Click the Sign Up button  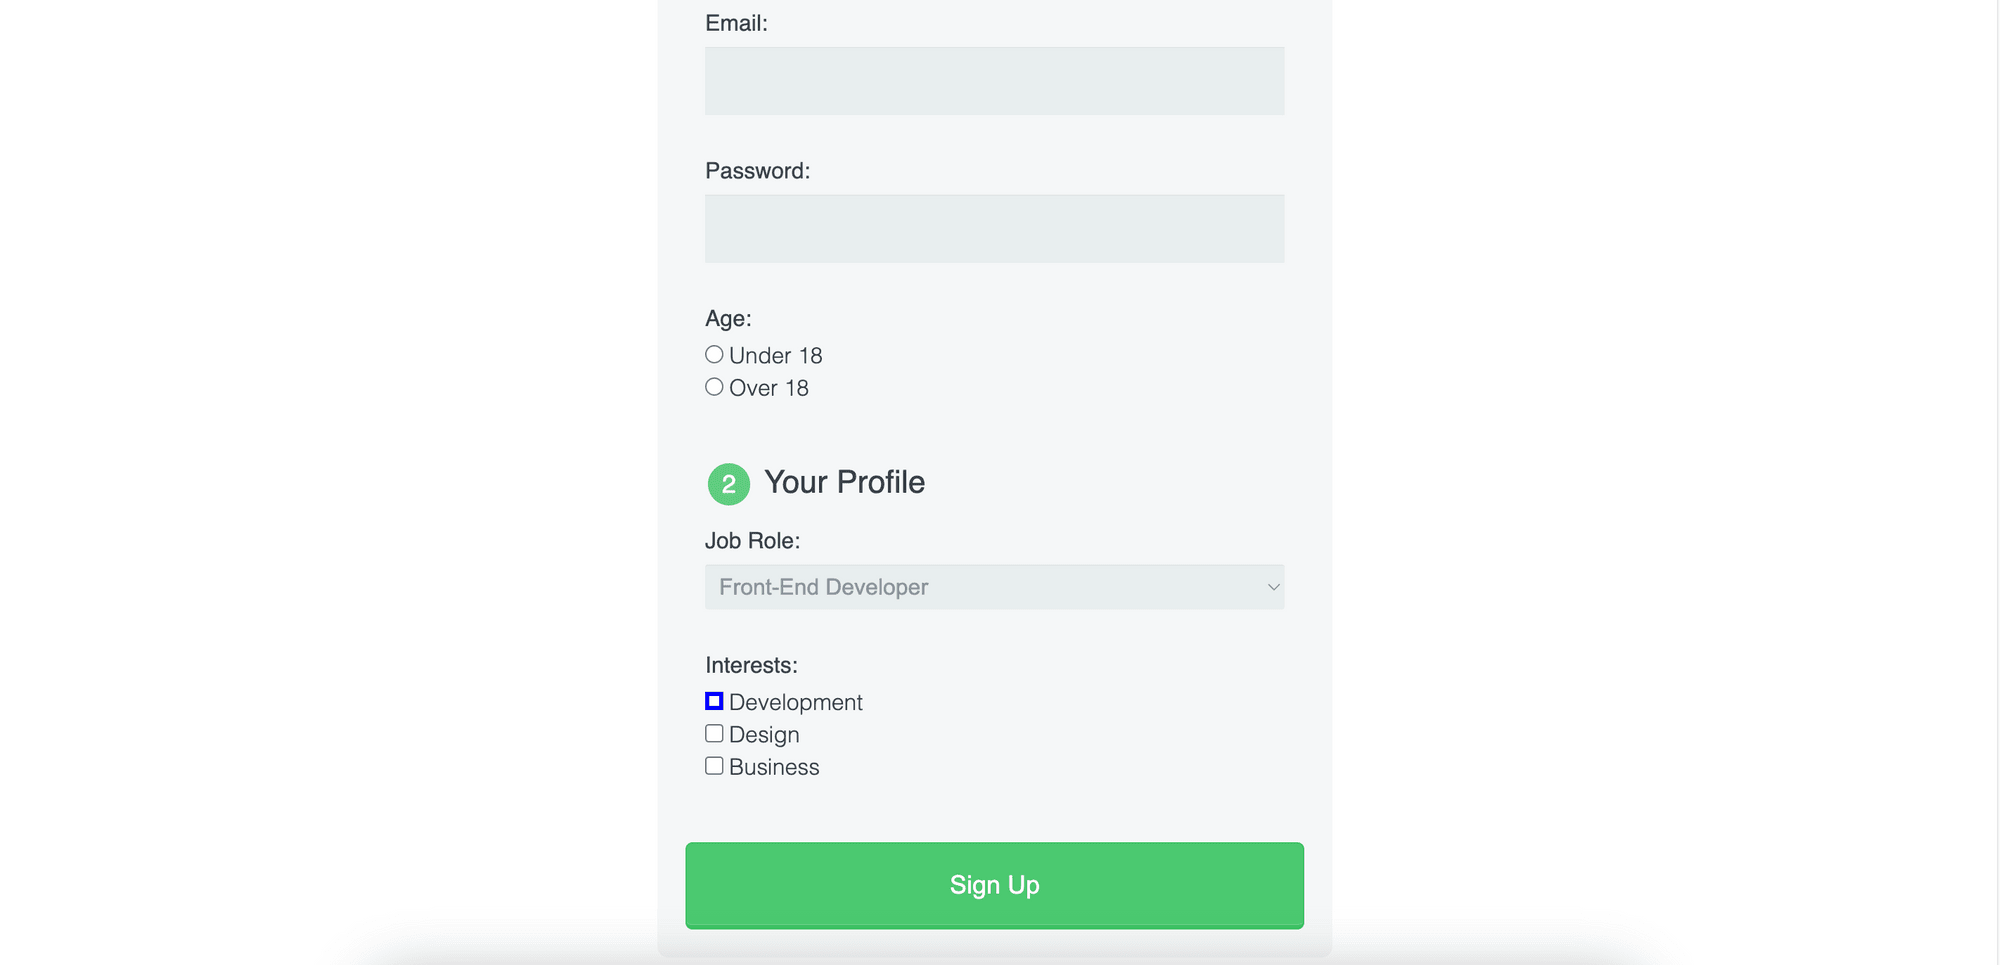coord(994,885)
